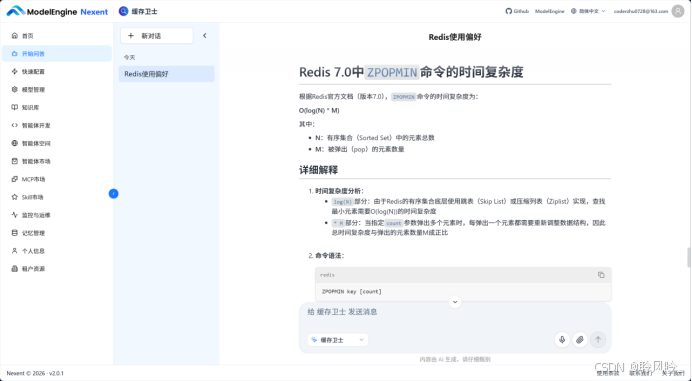Viewport: 692px width, 381px height.
Task: Open the ModelEngine link in header
Action: 549,11
